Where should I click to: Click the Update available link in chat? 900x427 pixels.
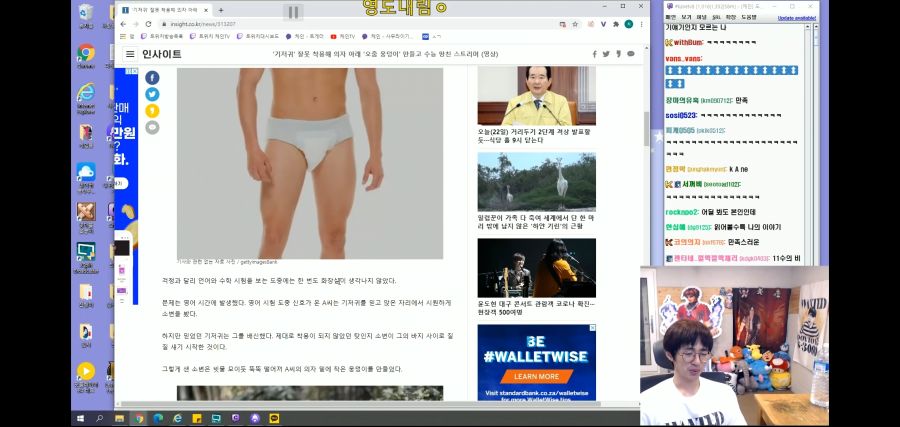pos(797,18)
